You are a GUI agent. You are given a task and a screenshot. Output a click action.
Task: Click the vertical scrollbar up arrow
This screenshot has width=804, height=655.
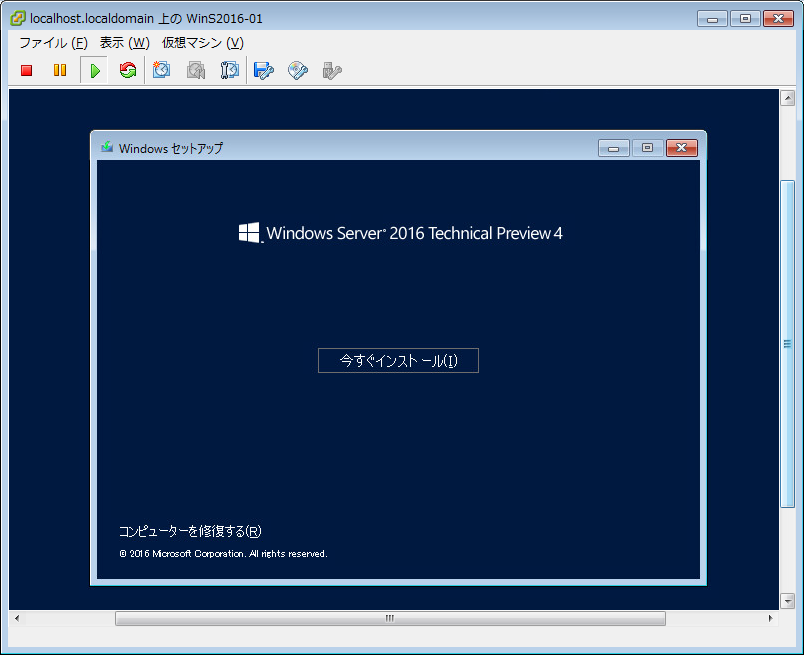tap(787, 97)
